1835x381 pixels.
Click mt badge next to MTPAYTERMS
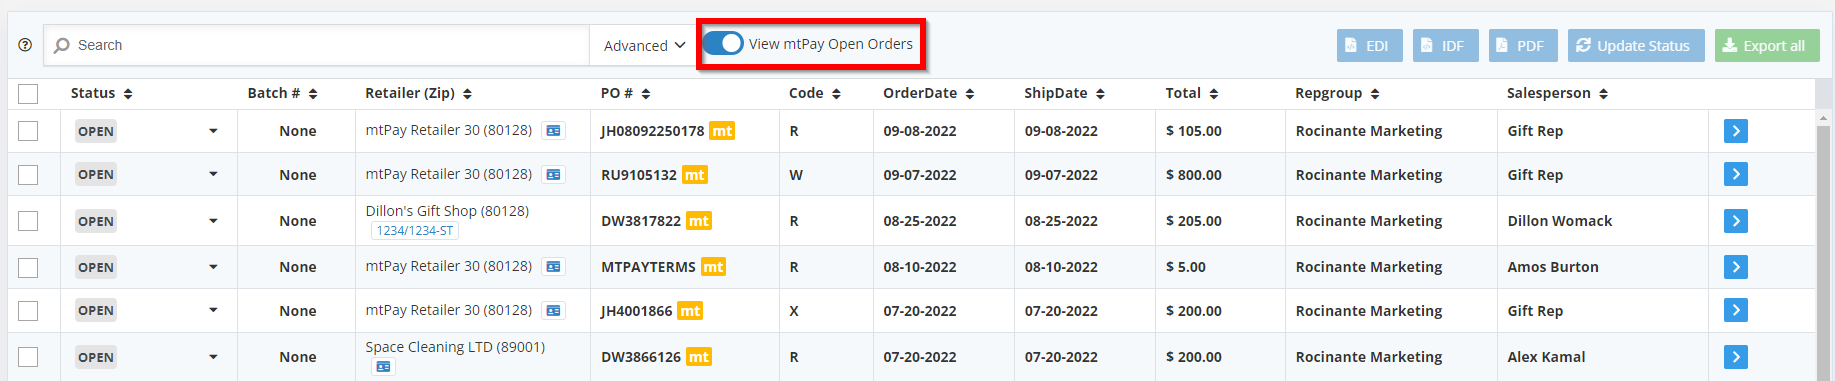[713, 267]
